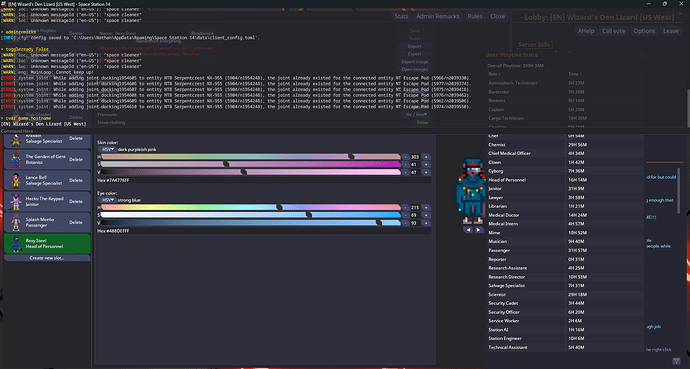Click the console Command Here input
This screenshot has height=369, width=690.
point(344,131)
